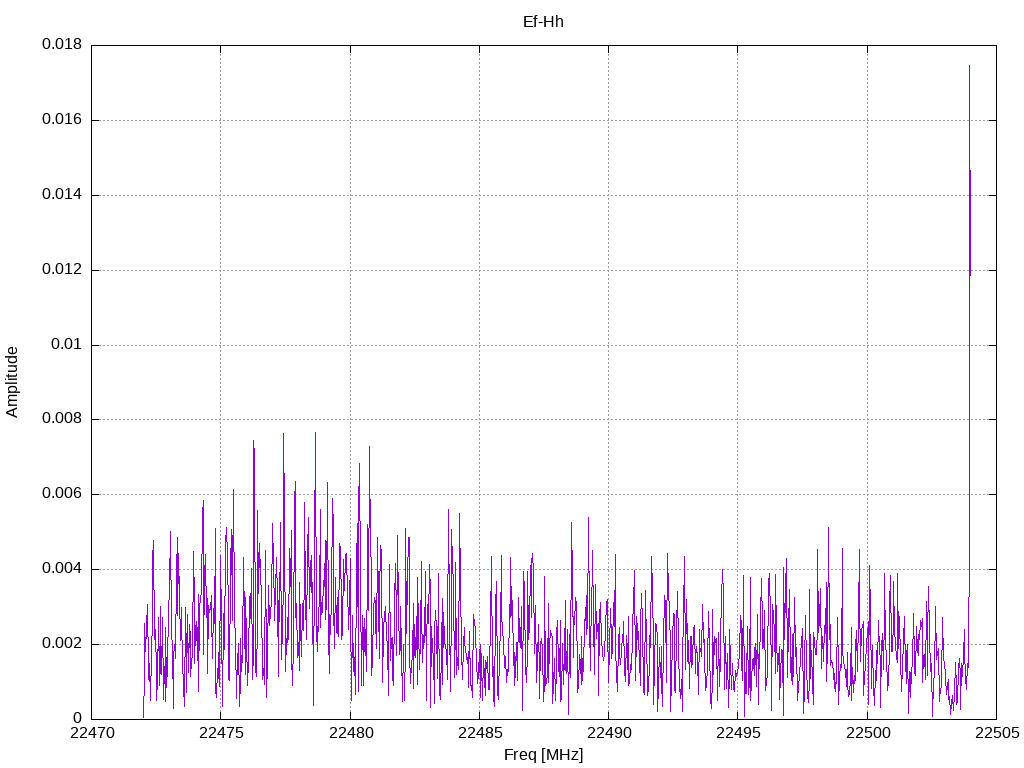
Task: Click the 22495 x-axis tick label
Action: 739,733
